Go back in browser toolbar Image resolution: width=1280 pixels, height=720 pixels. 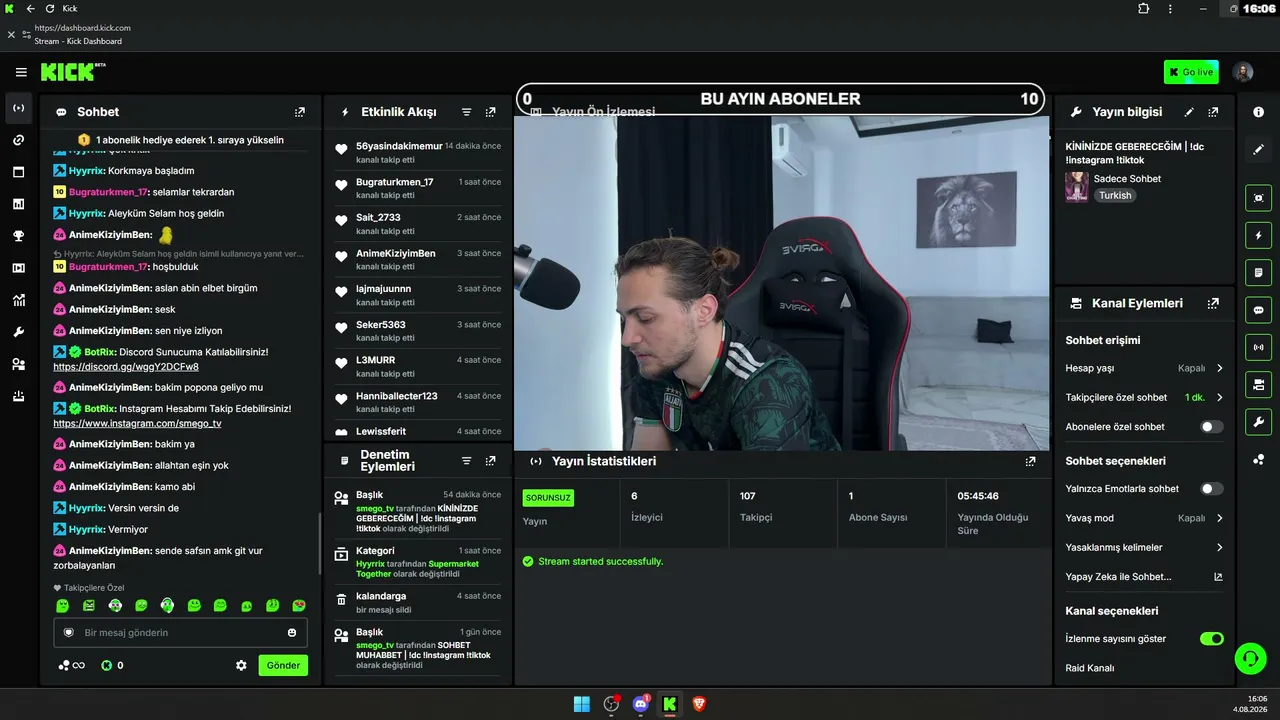point(30,8)
